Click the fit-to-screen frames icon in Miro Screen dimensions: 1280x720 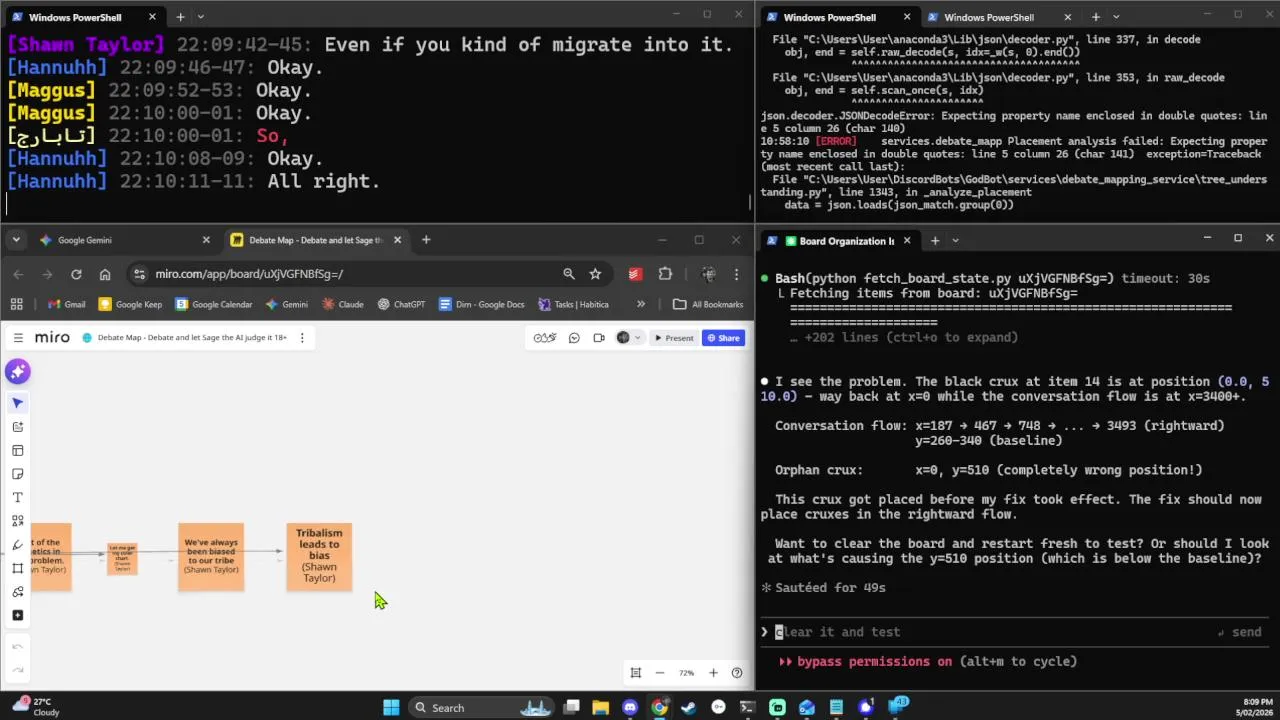[x=635, y=673]
